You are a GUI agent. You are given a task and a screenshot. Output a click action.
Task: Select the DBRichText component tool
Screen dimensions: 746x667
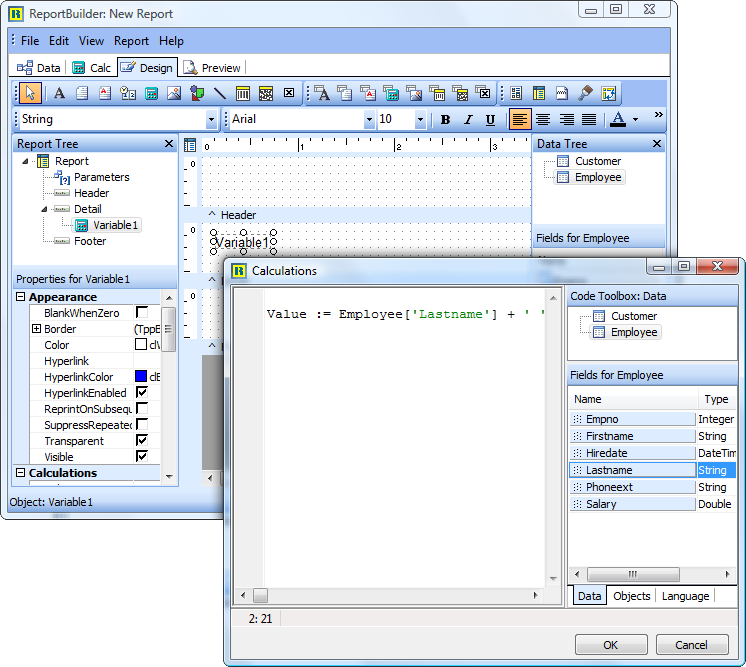point(368,93)
